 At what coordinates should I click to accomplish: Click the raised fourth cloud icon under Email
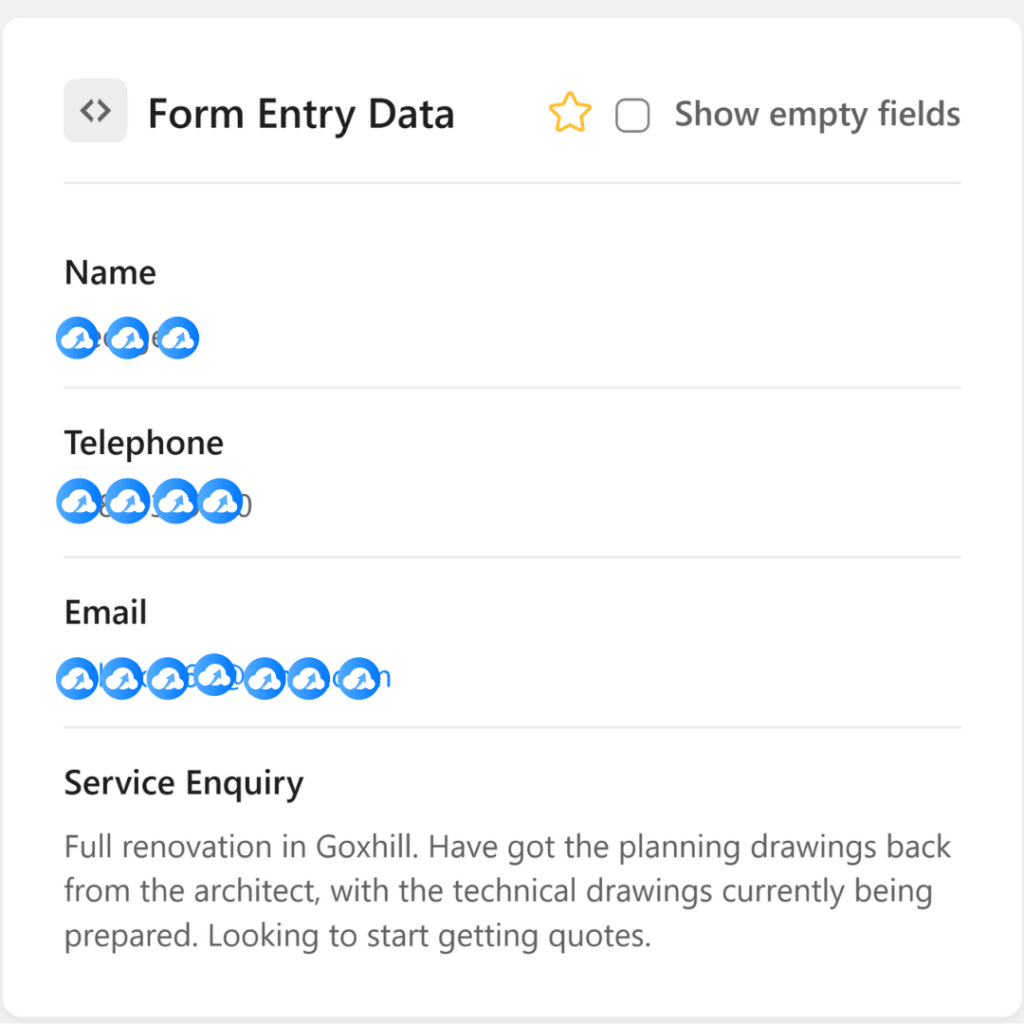click(x=214, y=675)
